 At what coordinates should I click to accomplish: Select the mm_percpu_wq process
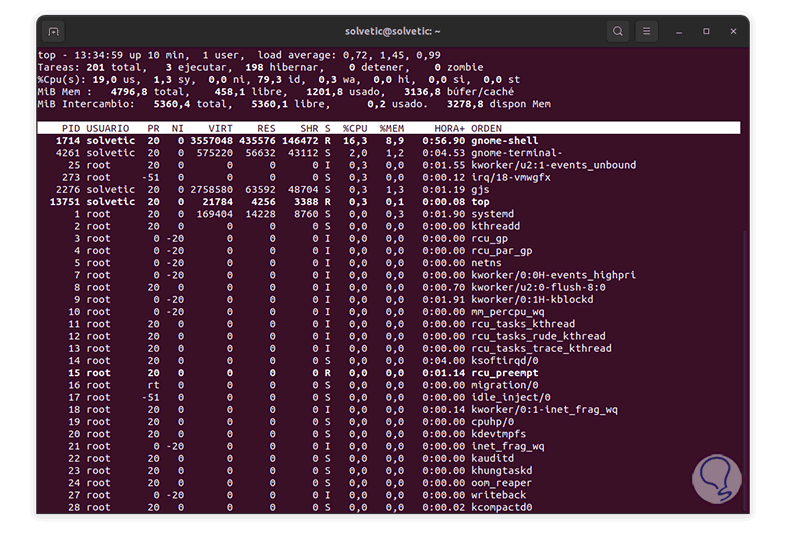pos(508,312)
